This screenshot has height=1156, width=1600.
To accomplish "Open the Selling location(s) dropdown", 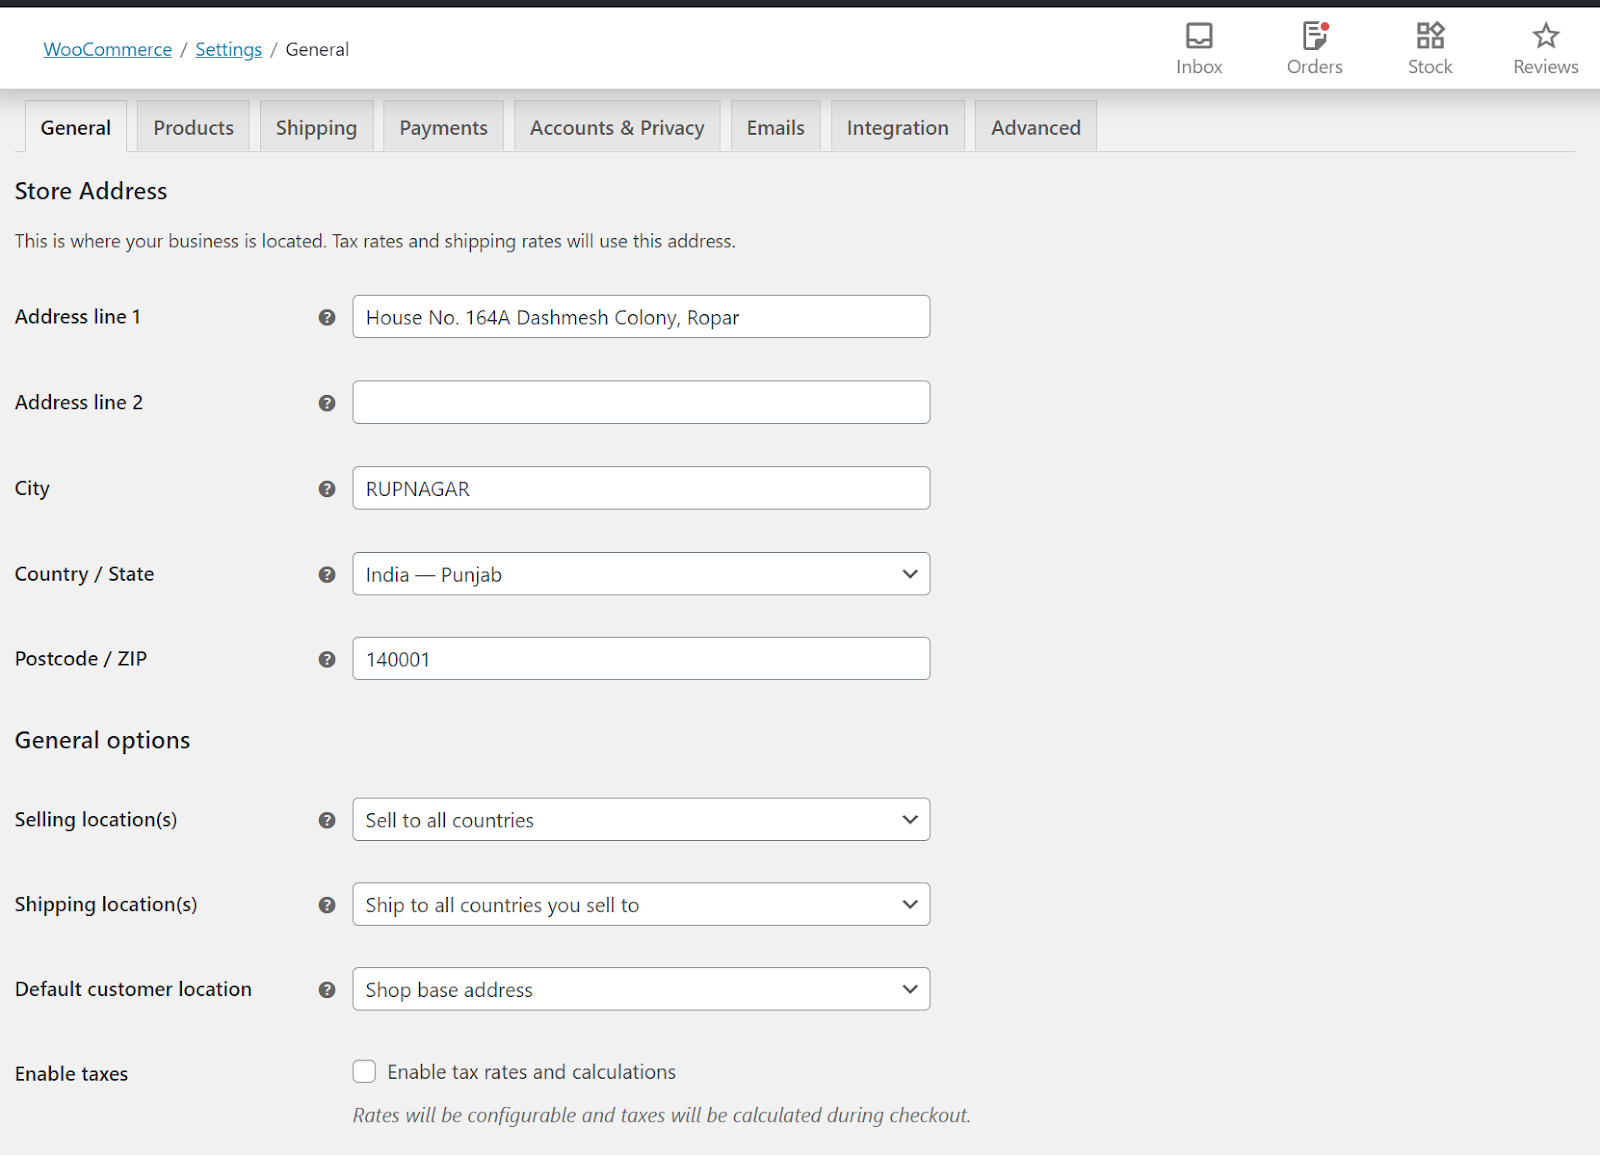I will tap(641, 820).
